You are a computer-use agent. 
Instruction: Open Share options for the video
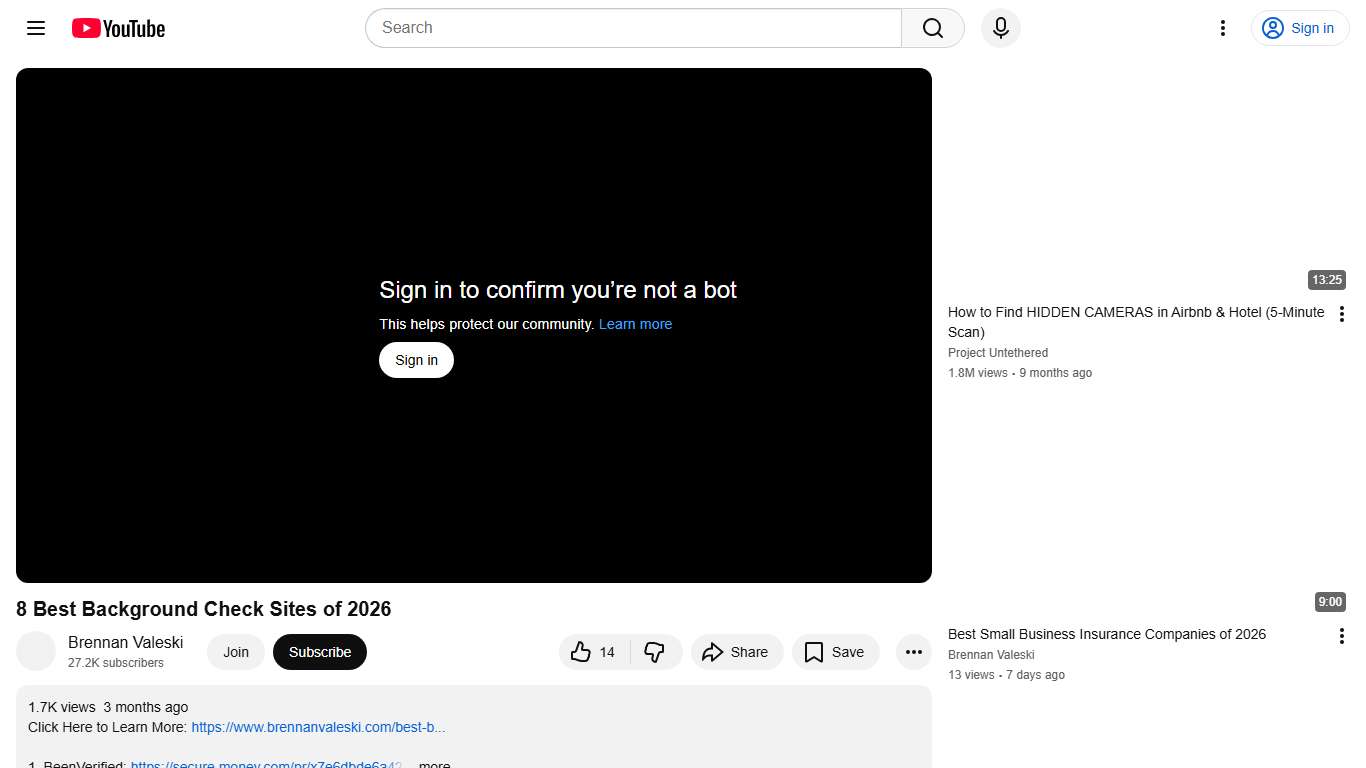click(x=737, y=652)
